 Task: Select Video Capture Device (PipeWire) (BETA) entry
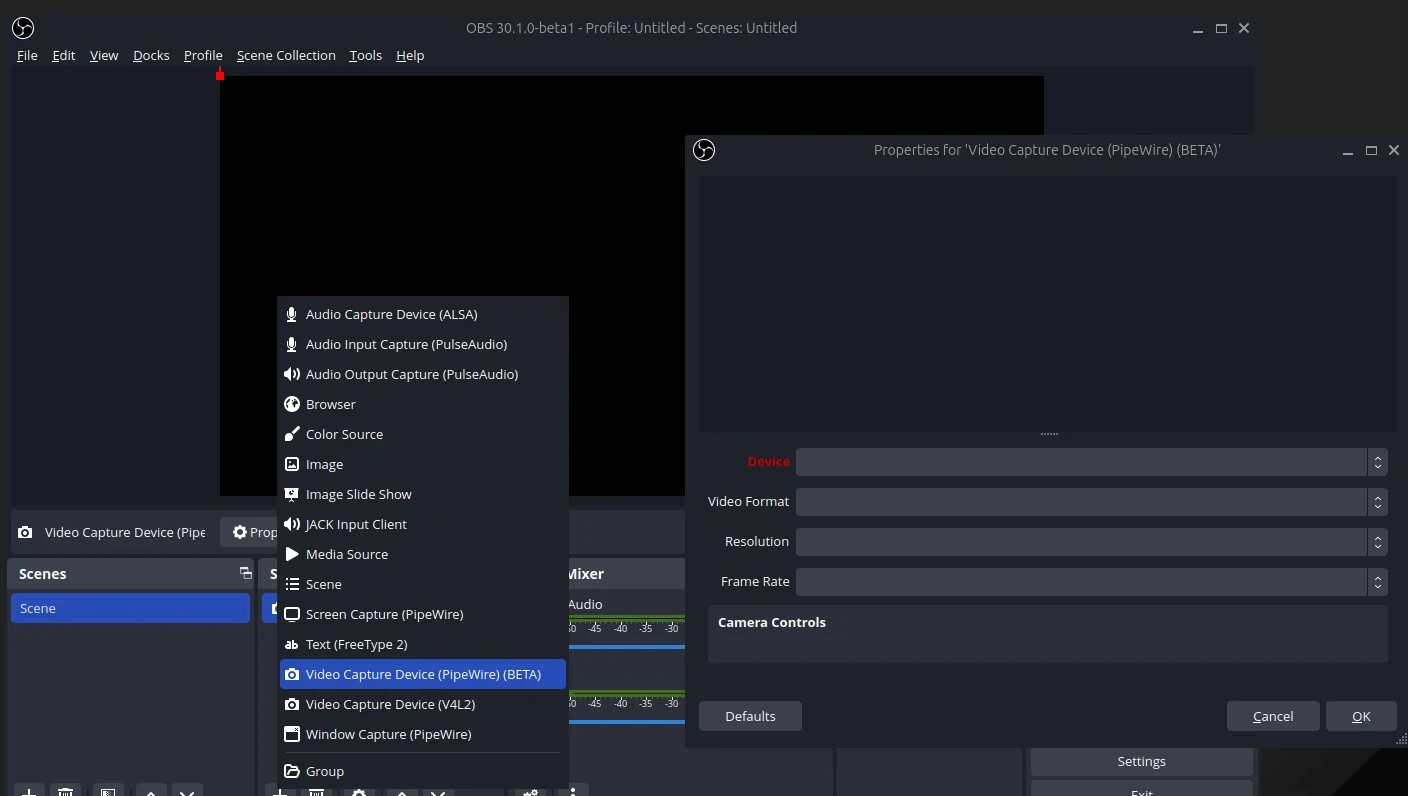(423, 674)
